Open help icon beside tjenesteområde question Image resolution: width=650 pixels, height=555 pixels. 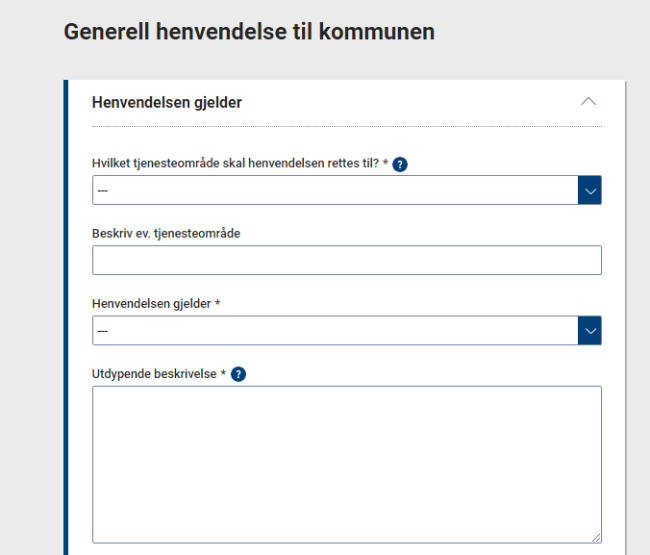[x=400, y=164]
